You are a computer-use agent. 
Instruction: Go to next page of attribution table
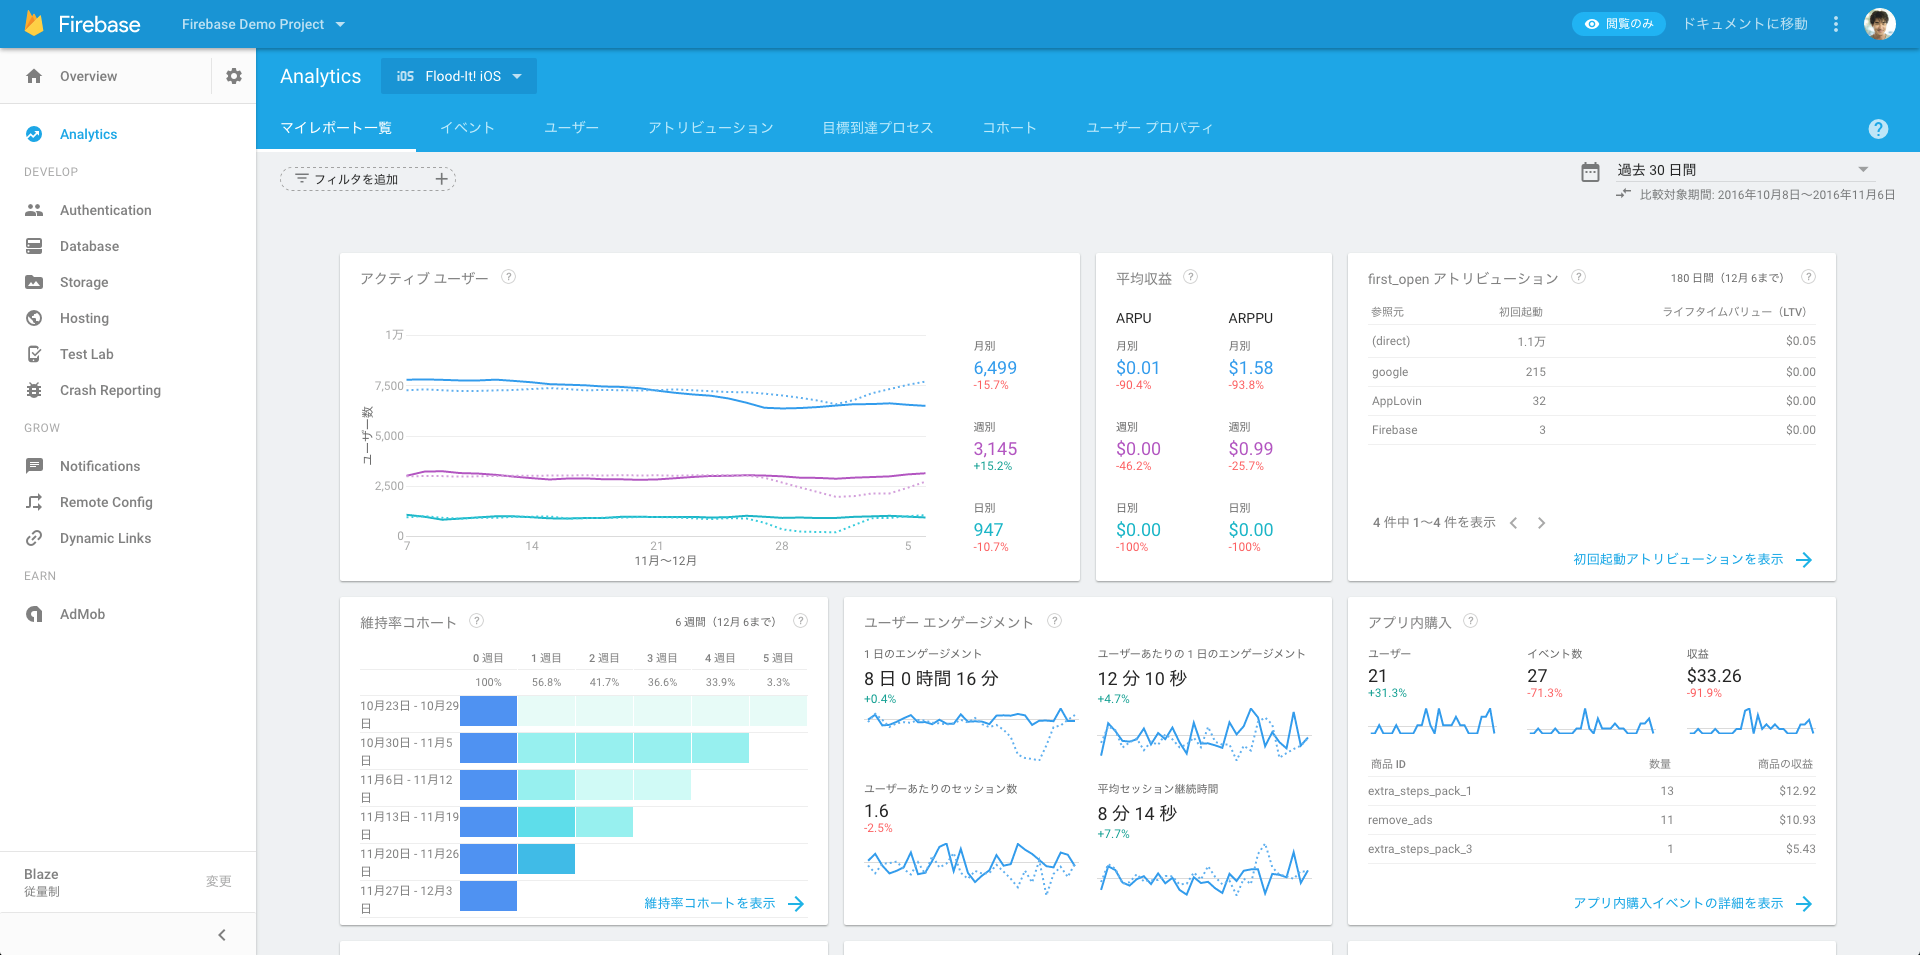point(1541,523)
